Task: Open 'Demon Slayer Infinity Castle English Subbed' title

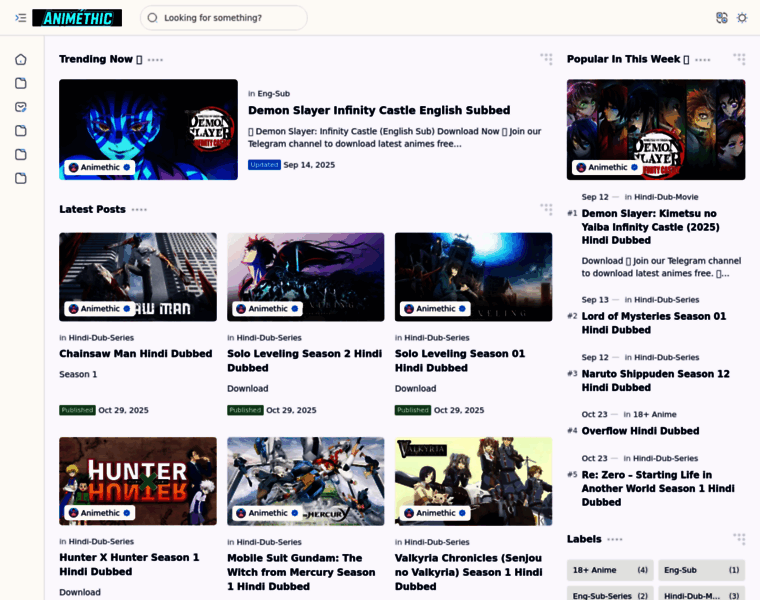Action: pyautogui.click(x=379, y=111)
